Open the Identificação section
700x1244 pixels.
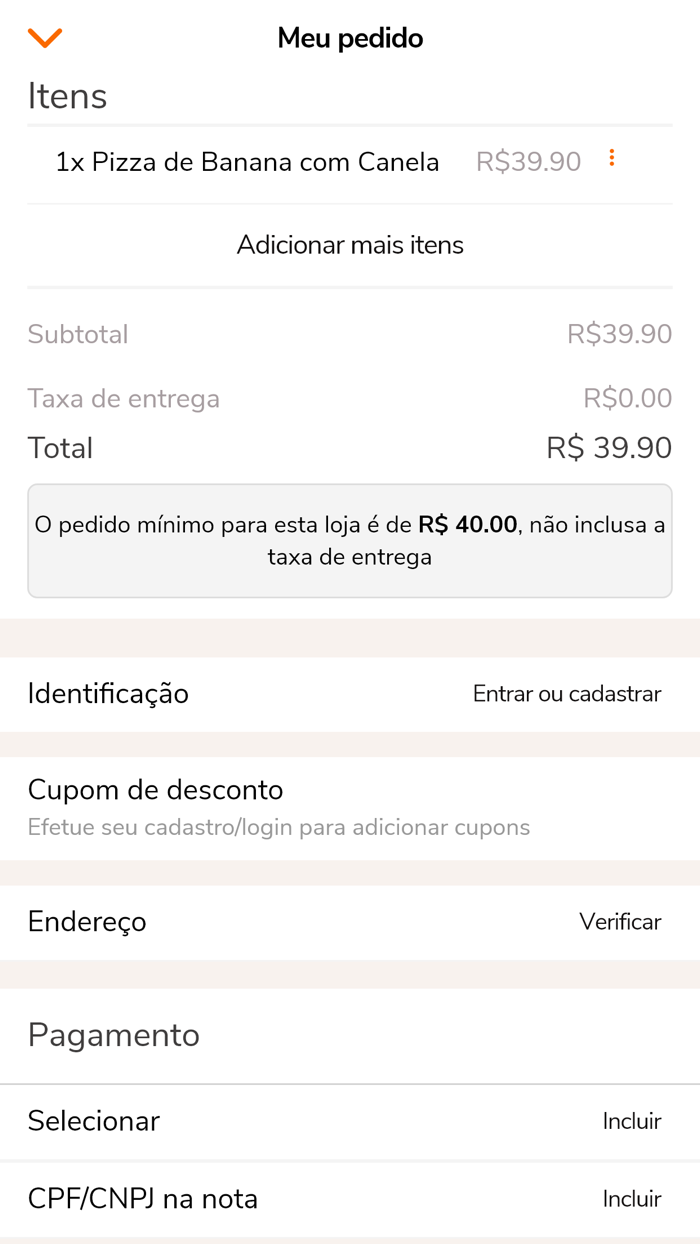108,693
